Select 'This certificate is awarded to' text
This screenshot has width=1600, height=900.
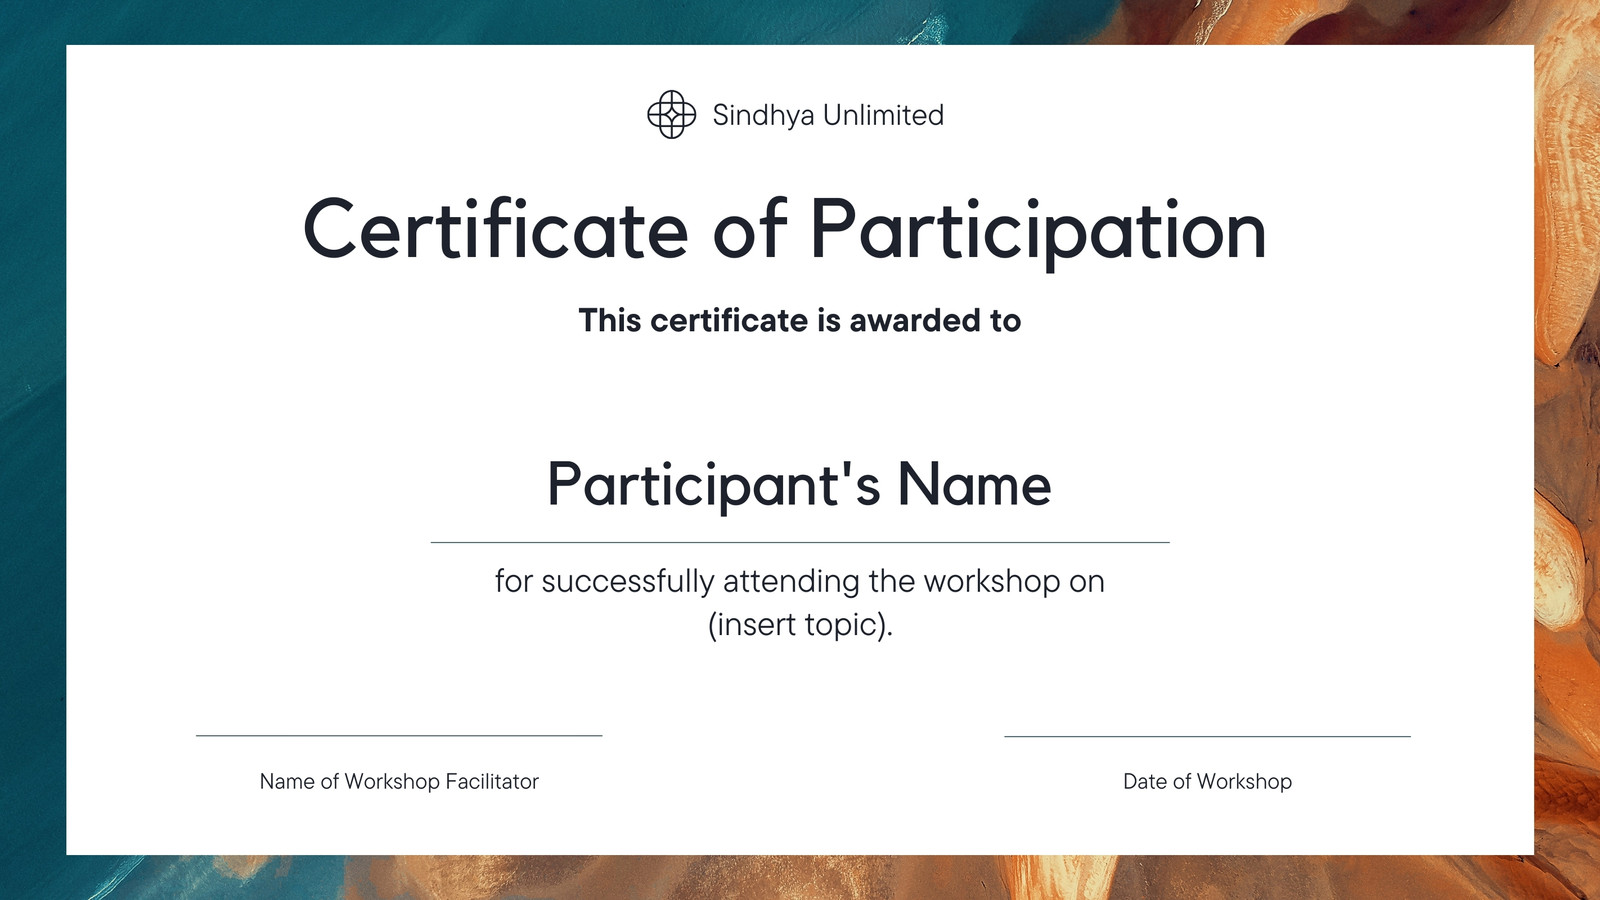coord(800,320)
